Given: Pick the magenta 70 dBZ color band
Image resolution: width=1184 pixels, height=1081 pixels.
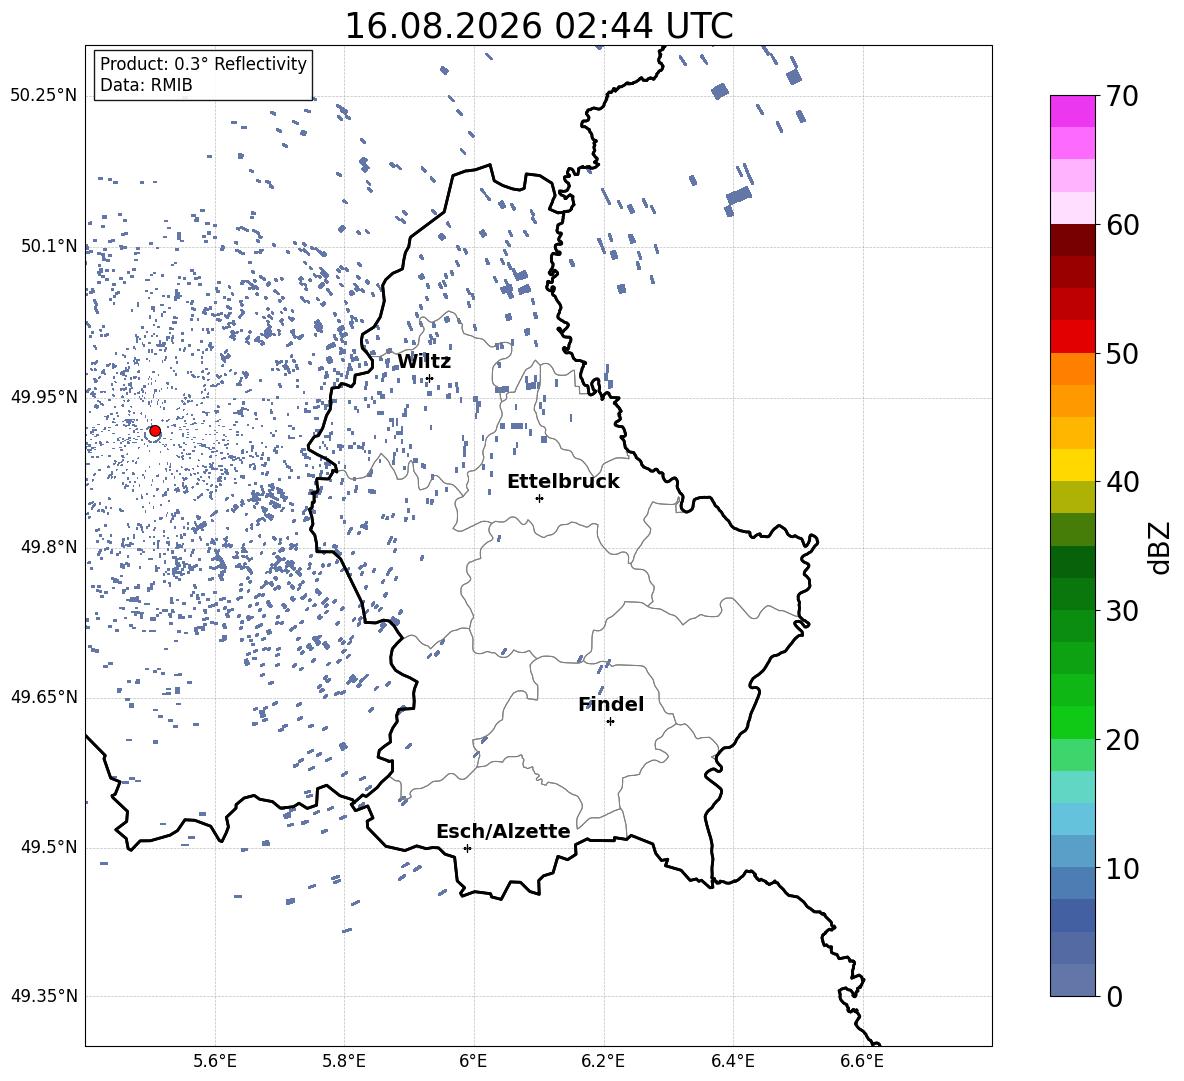Looking at the screenshot, I should (1072, 112).
